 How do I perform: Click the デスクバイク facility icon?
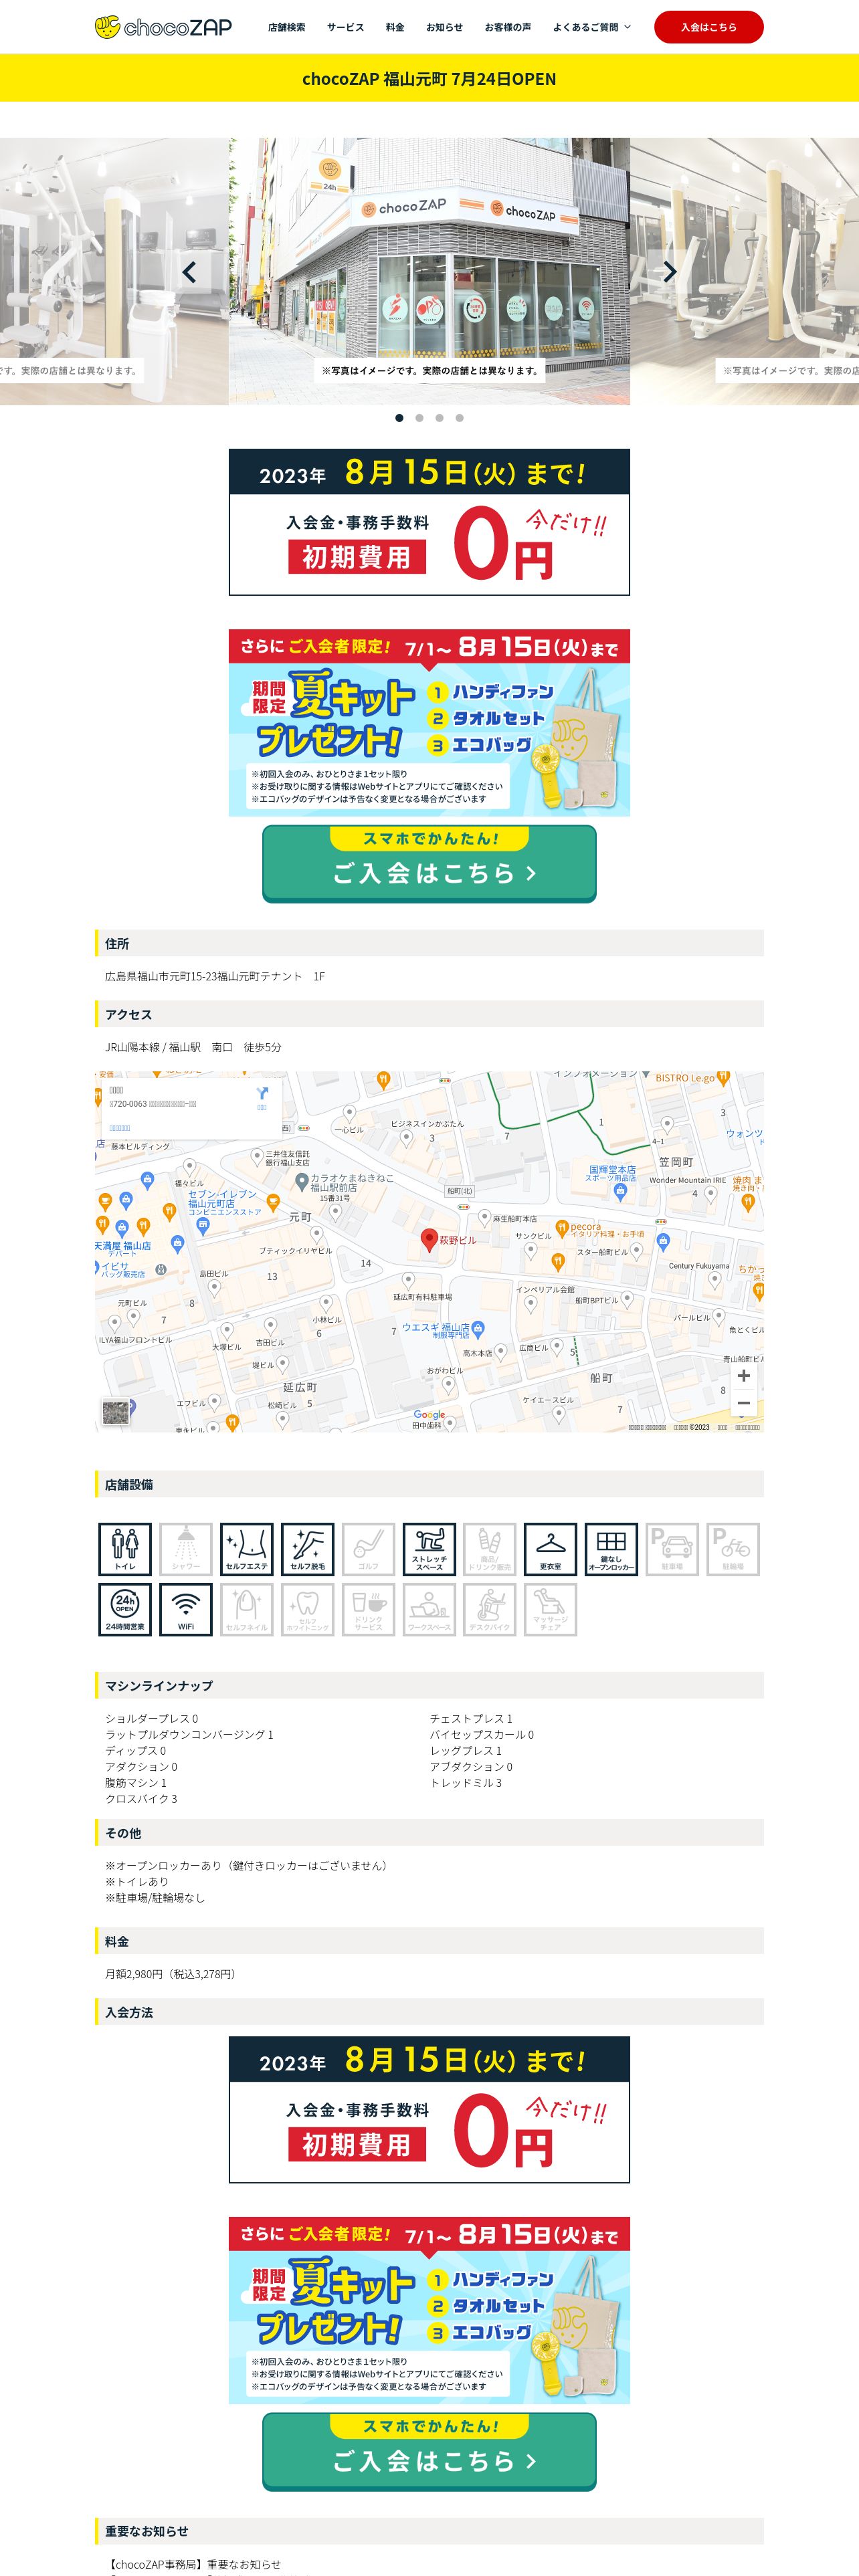(490, 1609)
